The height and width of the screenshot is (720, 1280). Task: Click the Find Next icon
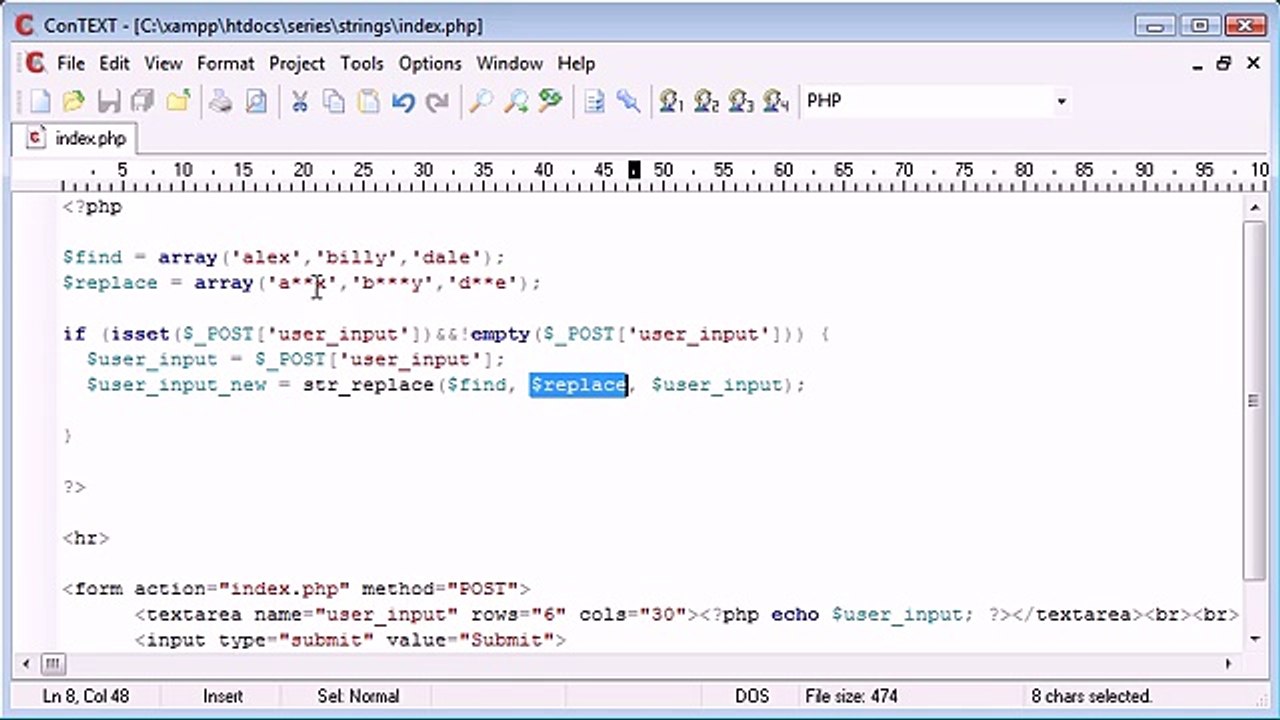coord(516,101)
